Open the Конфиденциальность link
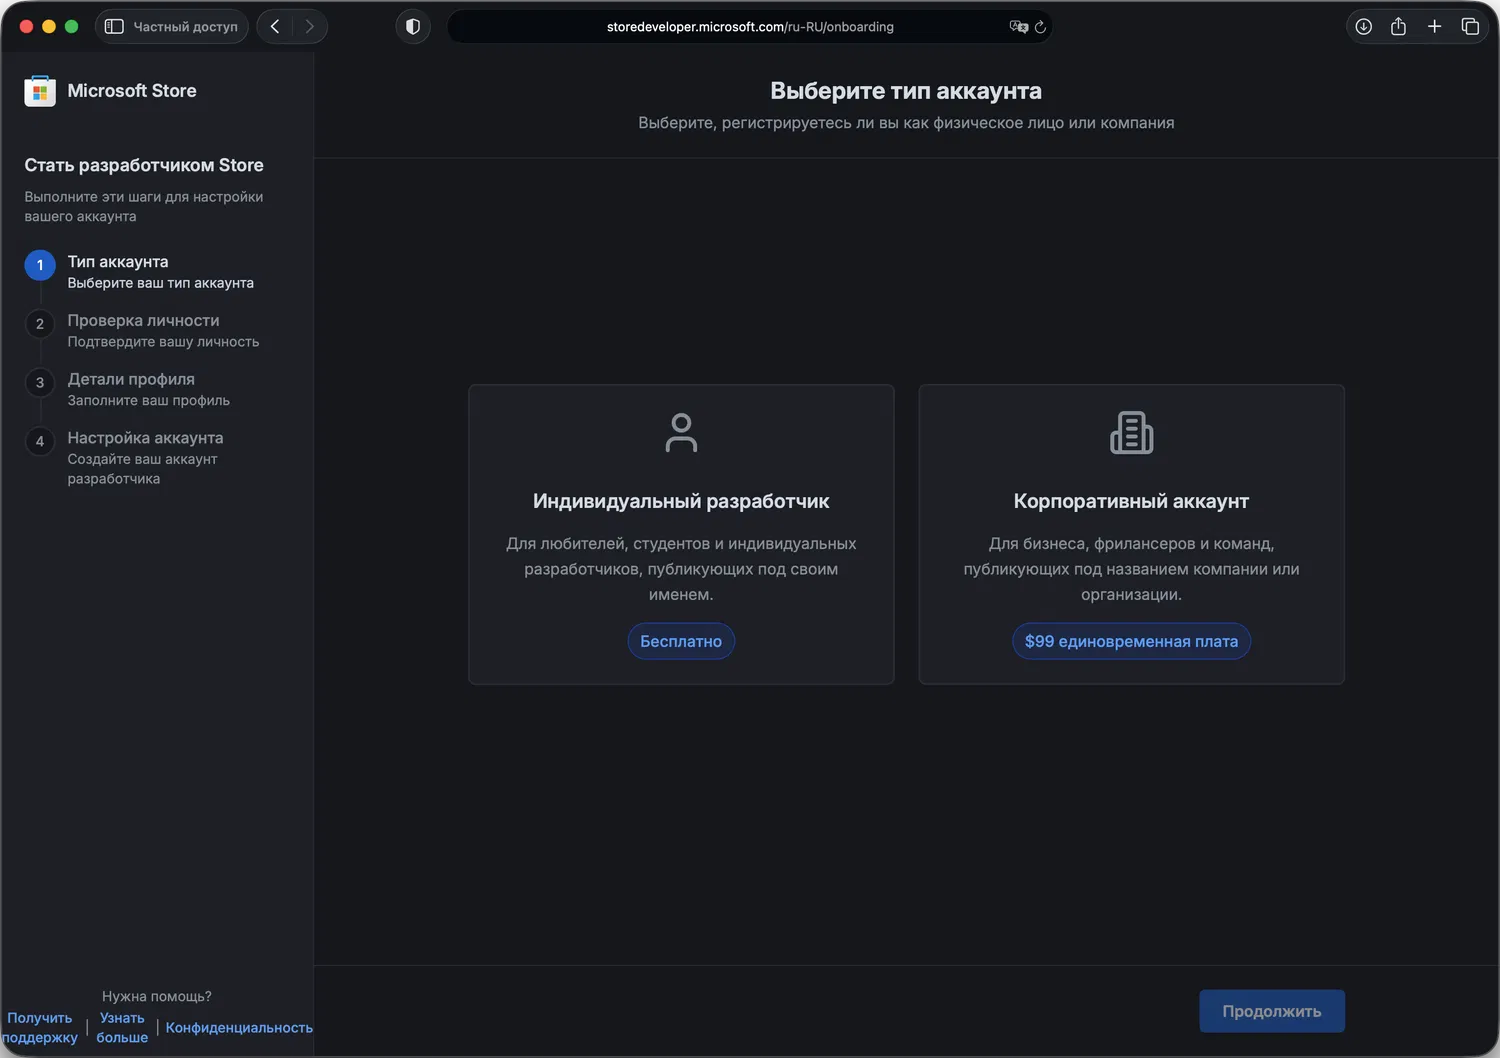The image size is (1500, 1058). click(239, 1028)
